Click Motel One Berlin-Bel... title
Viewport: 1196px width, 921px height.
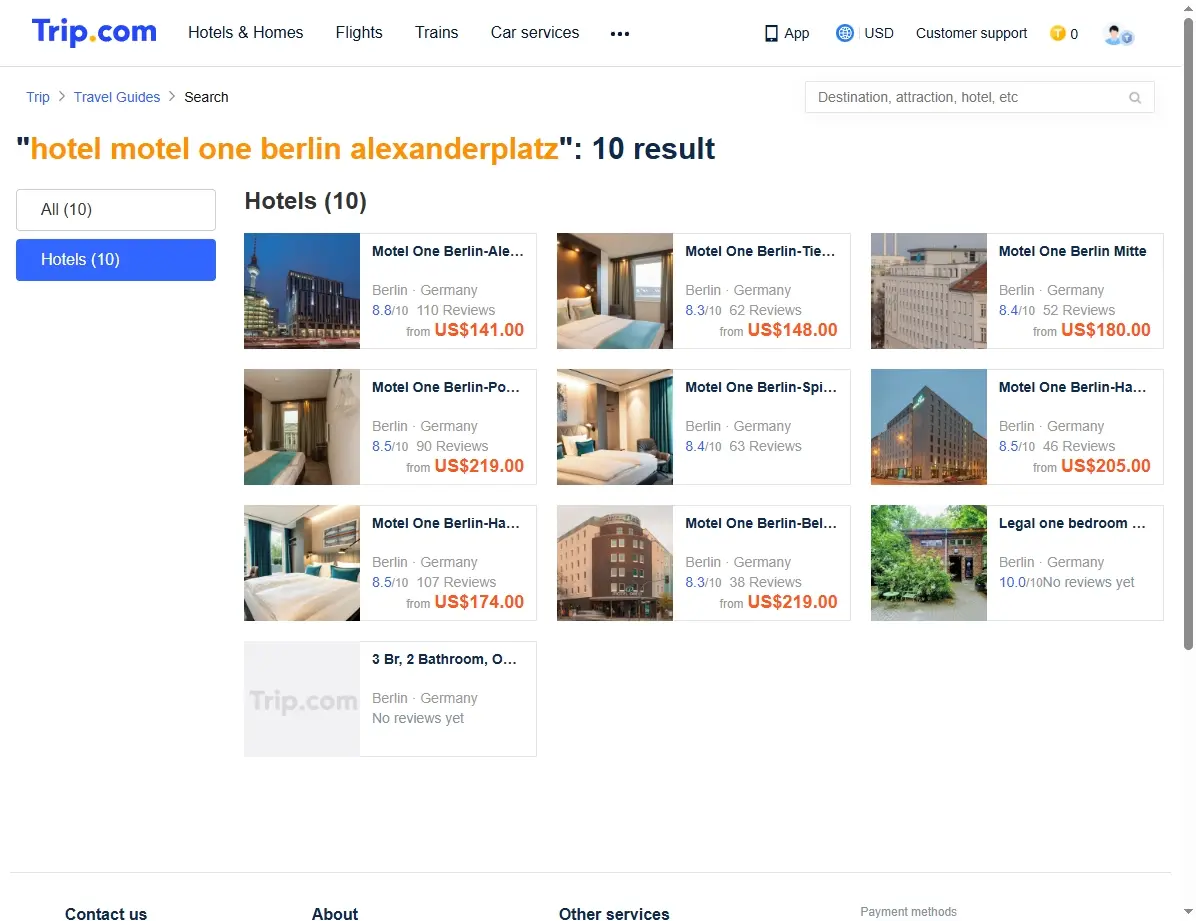(x=761, y=523)
